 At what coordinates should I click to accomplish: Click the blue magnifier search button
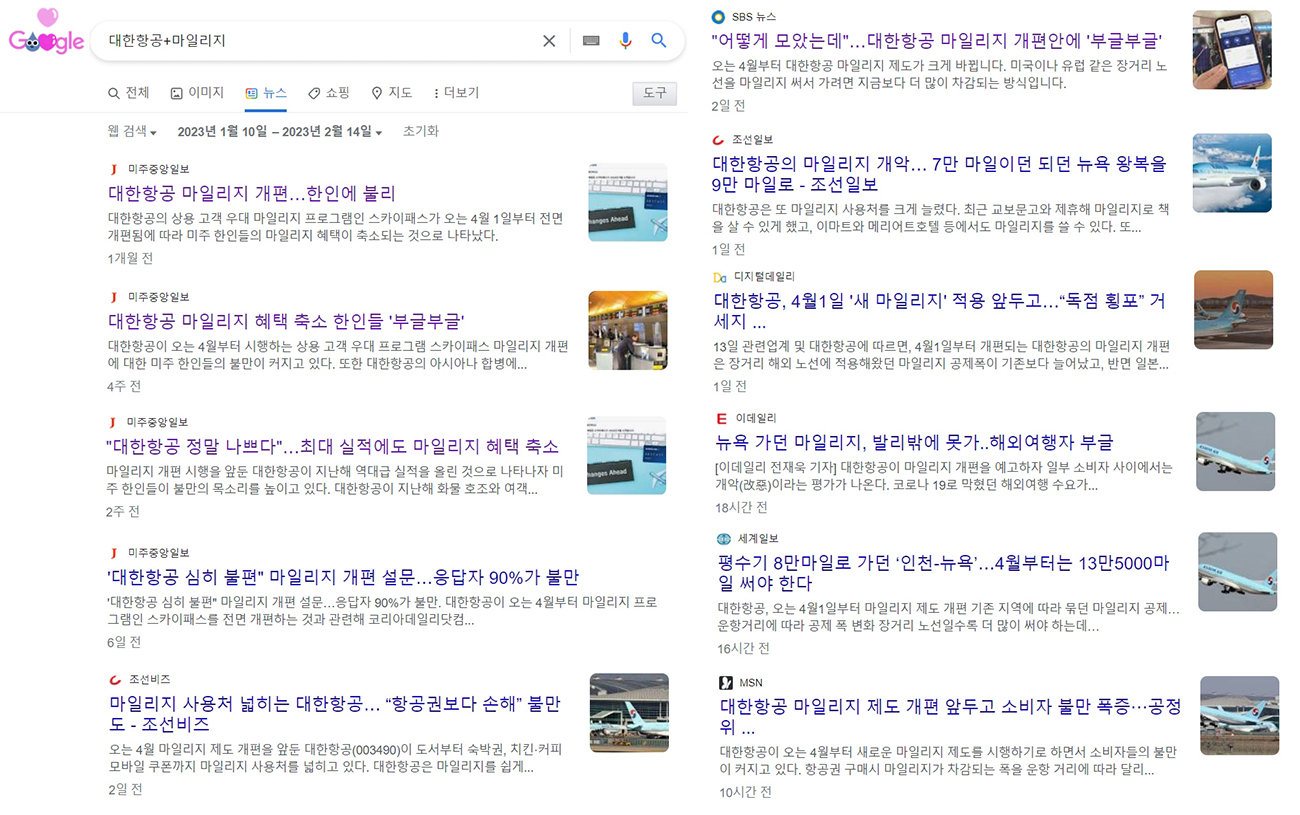point(659,41)
